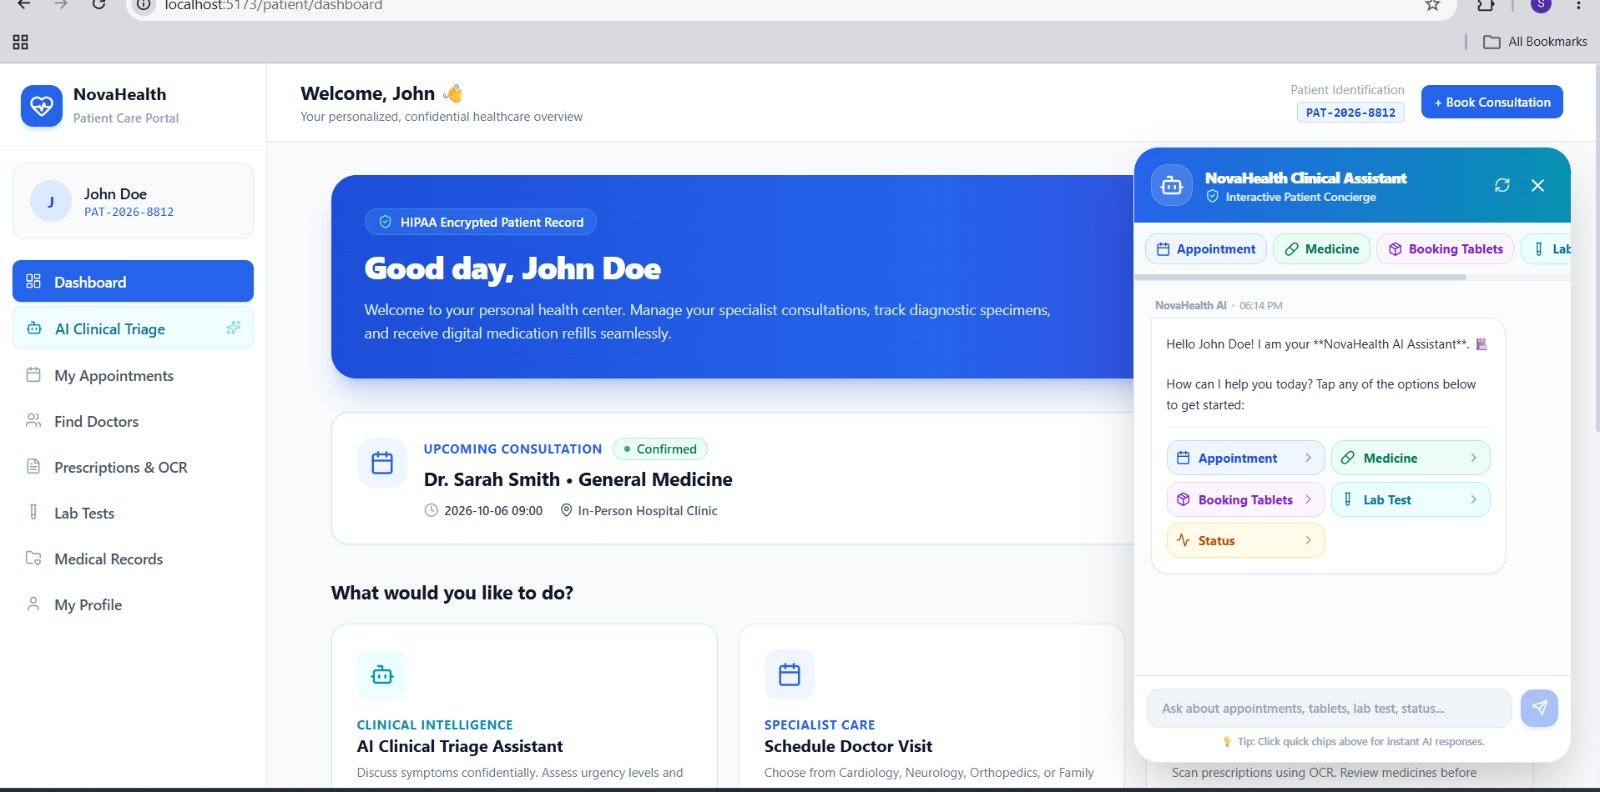Open the Chrome profile avatar

click(x=1541, y=6)
